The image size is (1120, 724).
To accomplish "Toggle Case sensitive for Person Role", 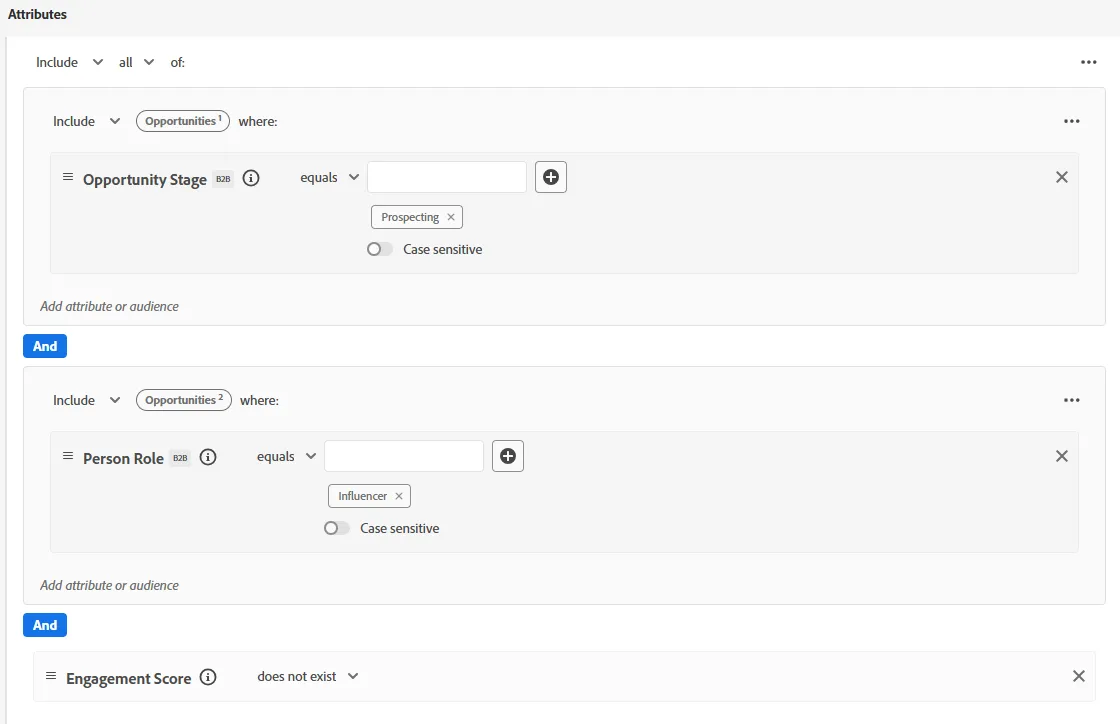I will (x=336, y=528).
